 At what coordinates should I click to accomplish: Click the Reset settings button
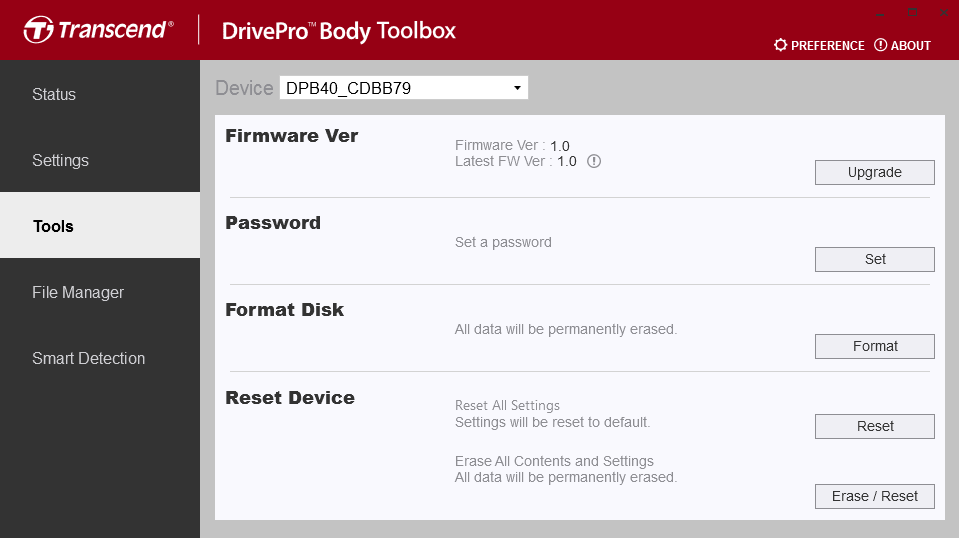(x=875, y=426)
